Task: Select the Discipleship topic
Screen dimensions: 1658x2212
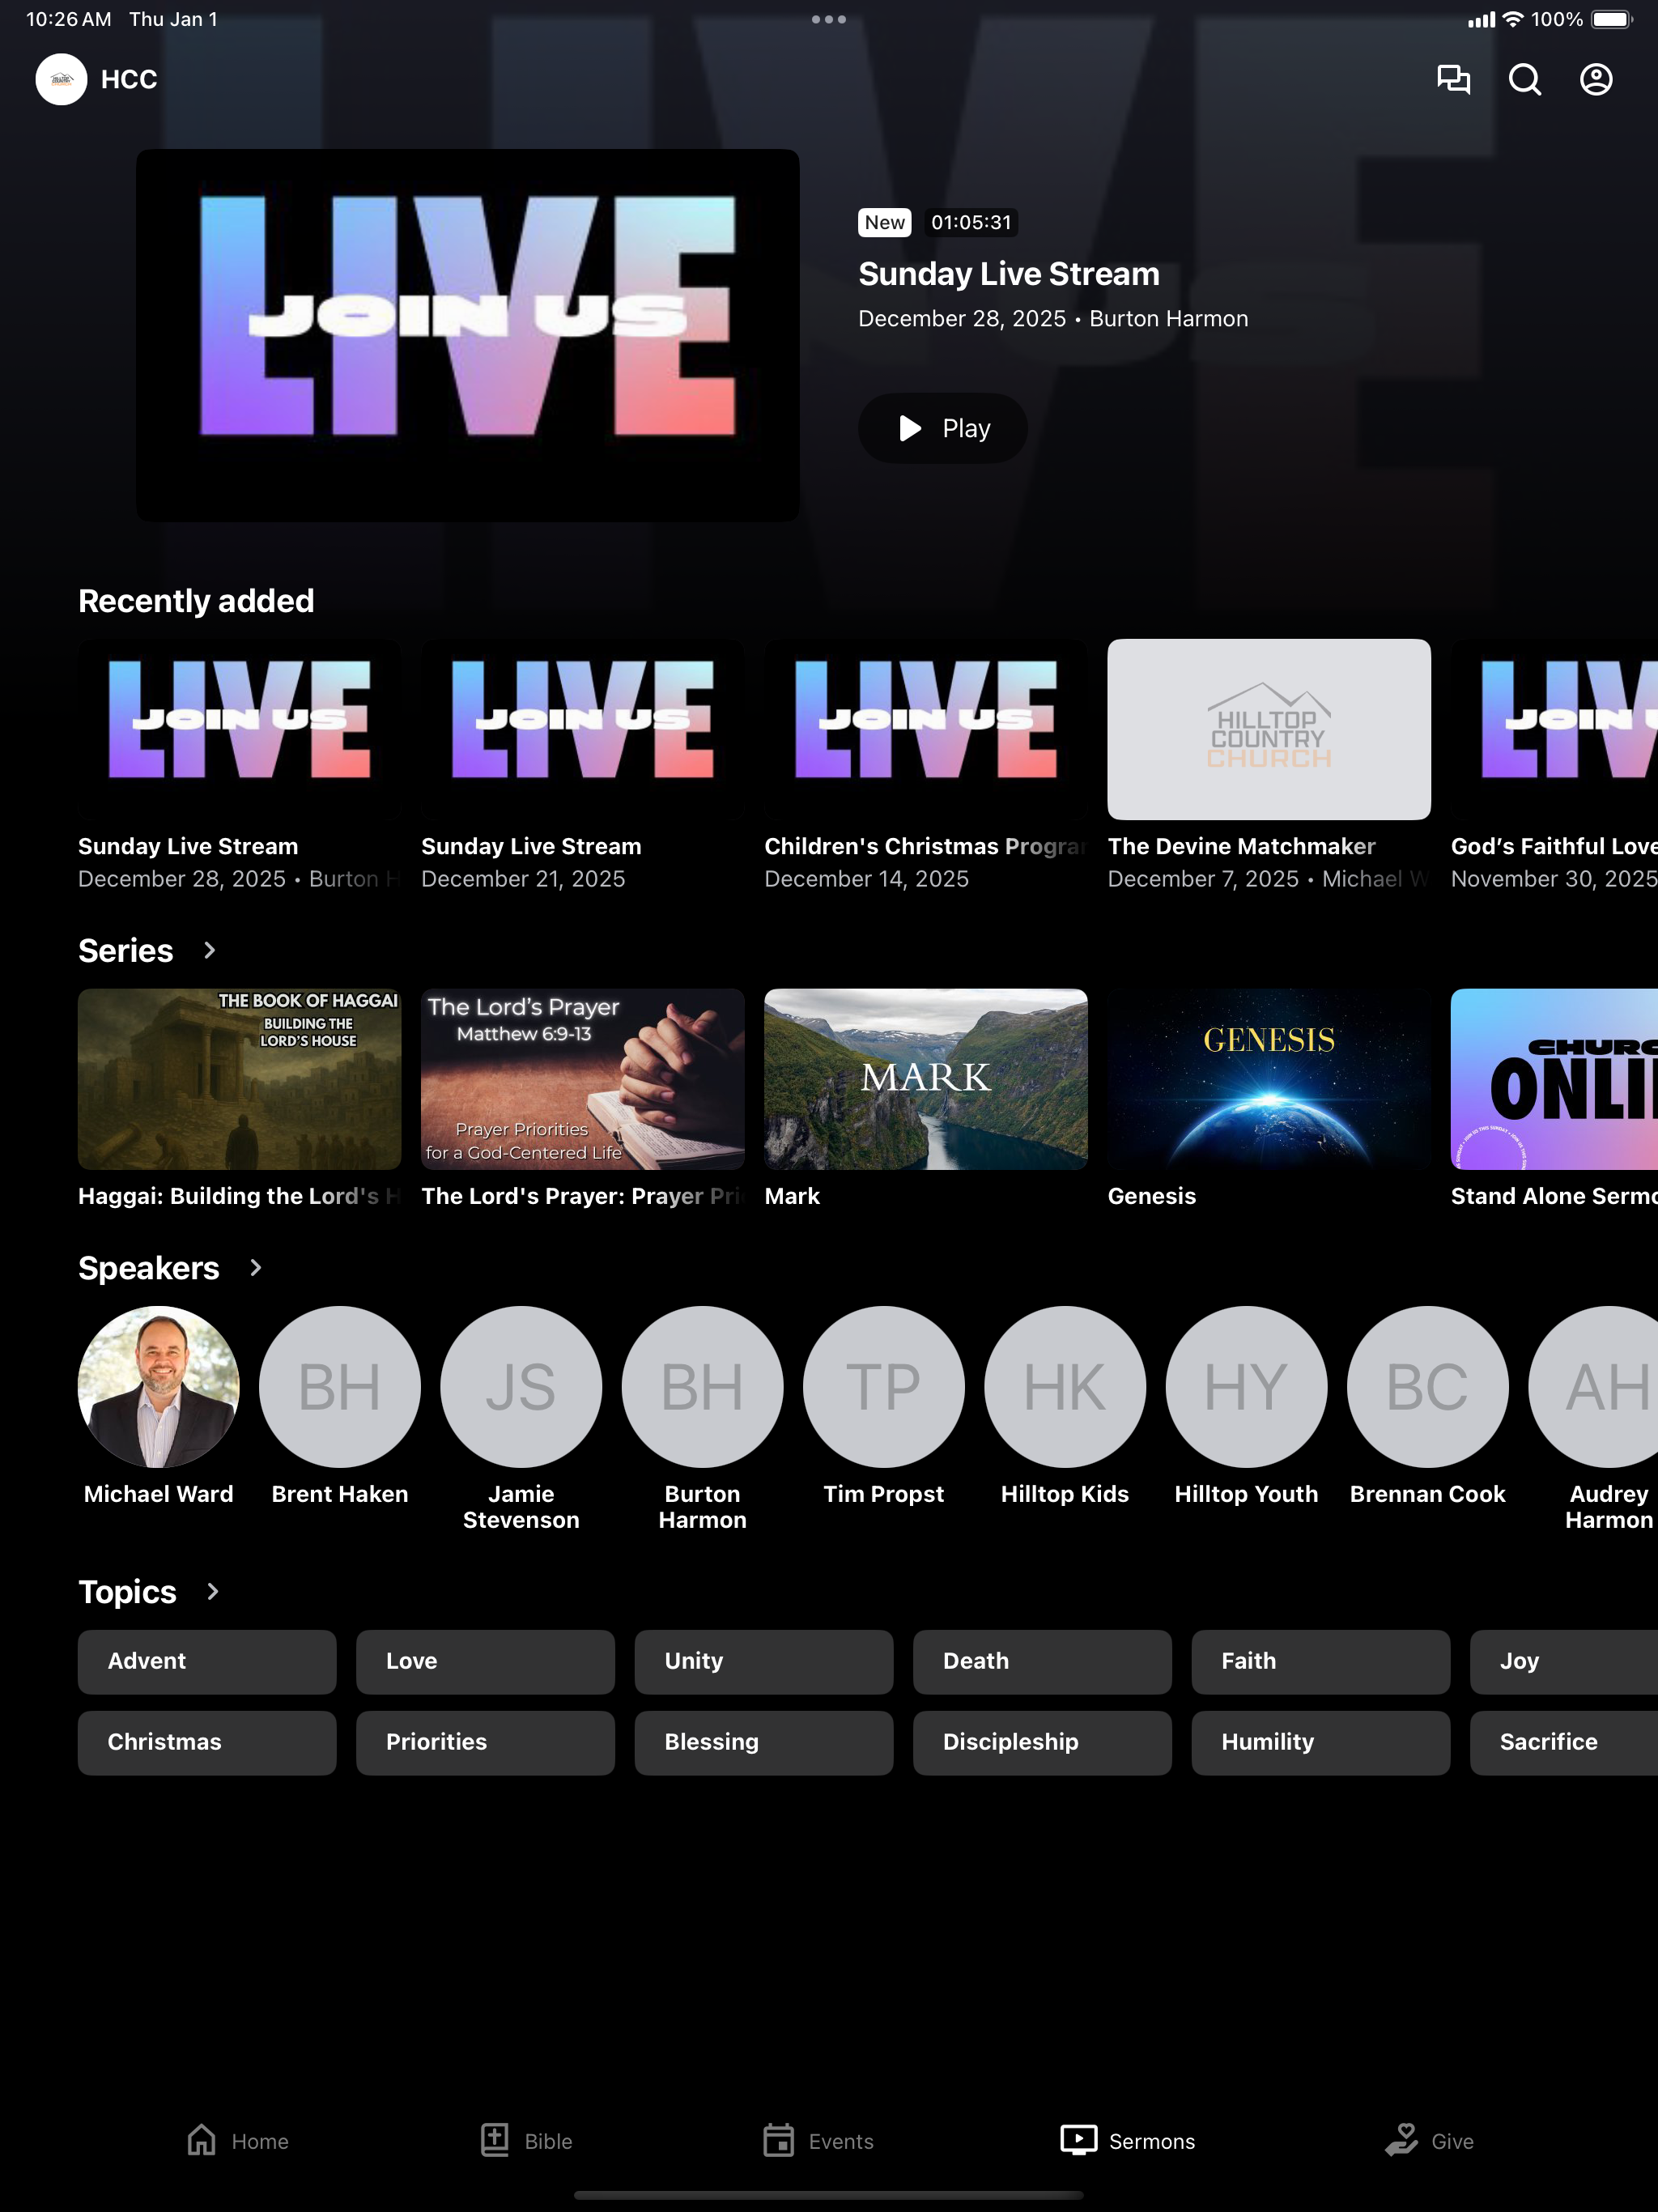Action: click(x=1042, y=1742)
